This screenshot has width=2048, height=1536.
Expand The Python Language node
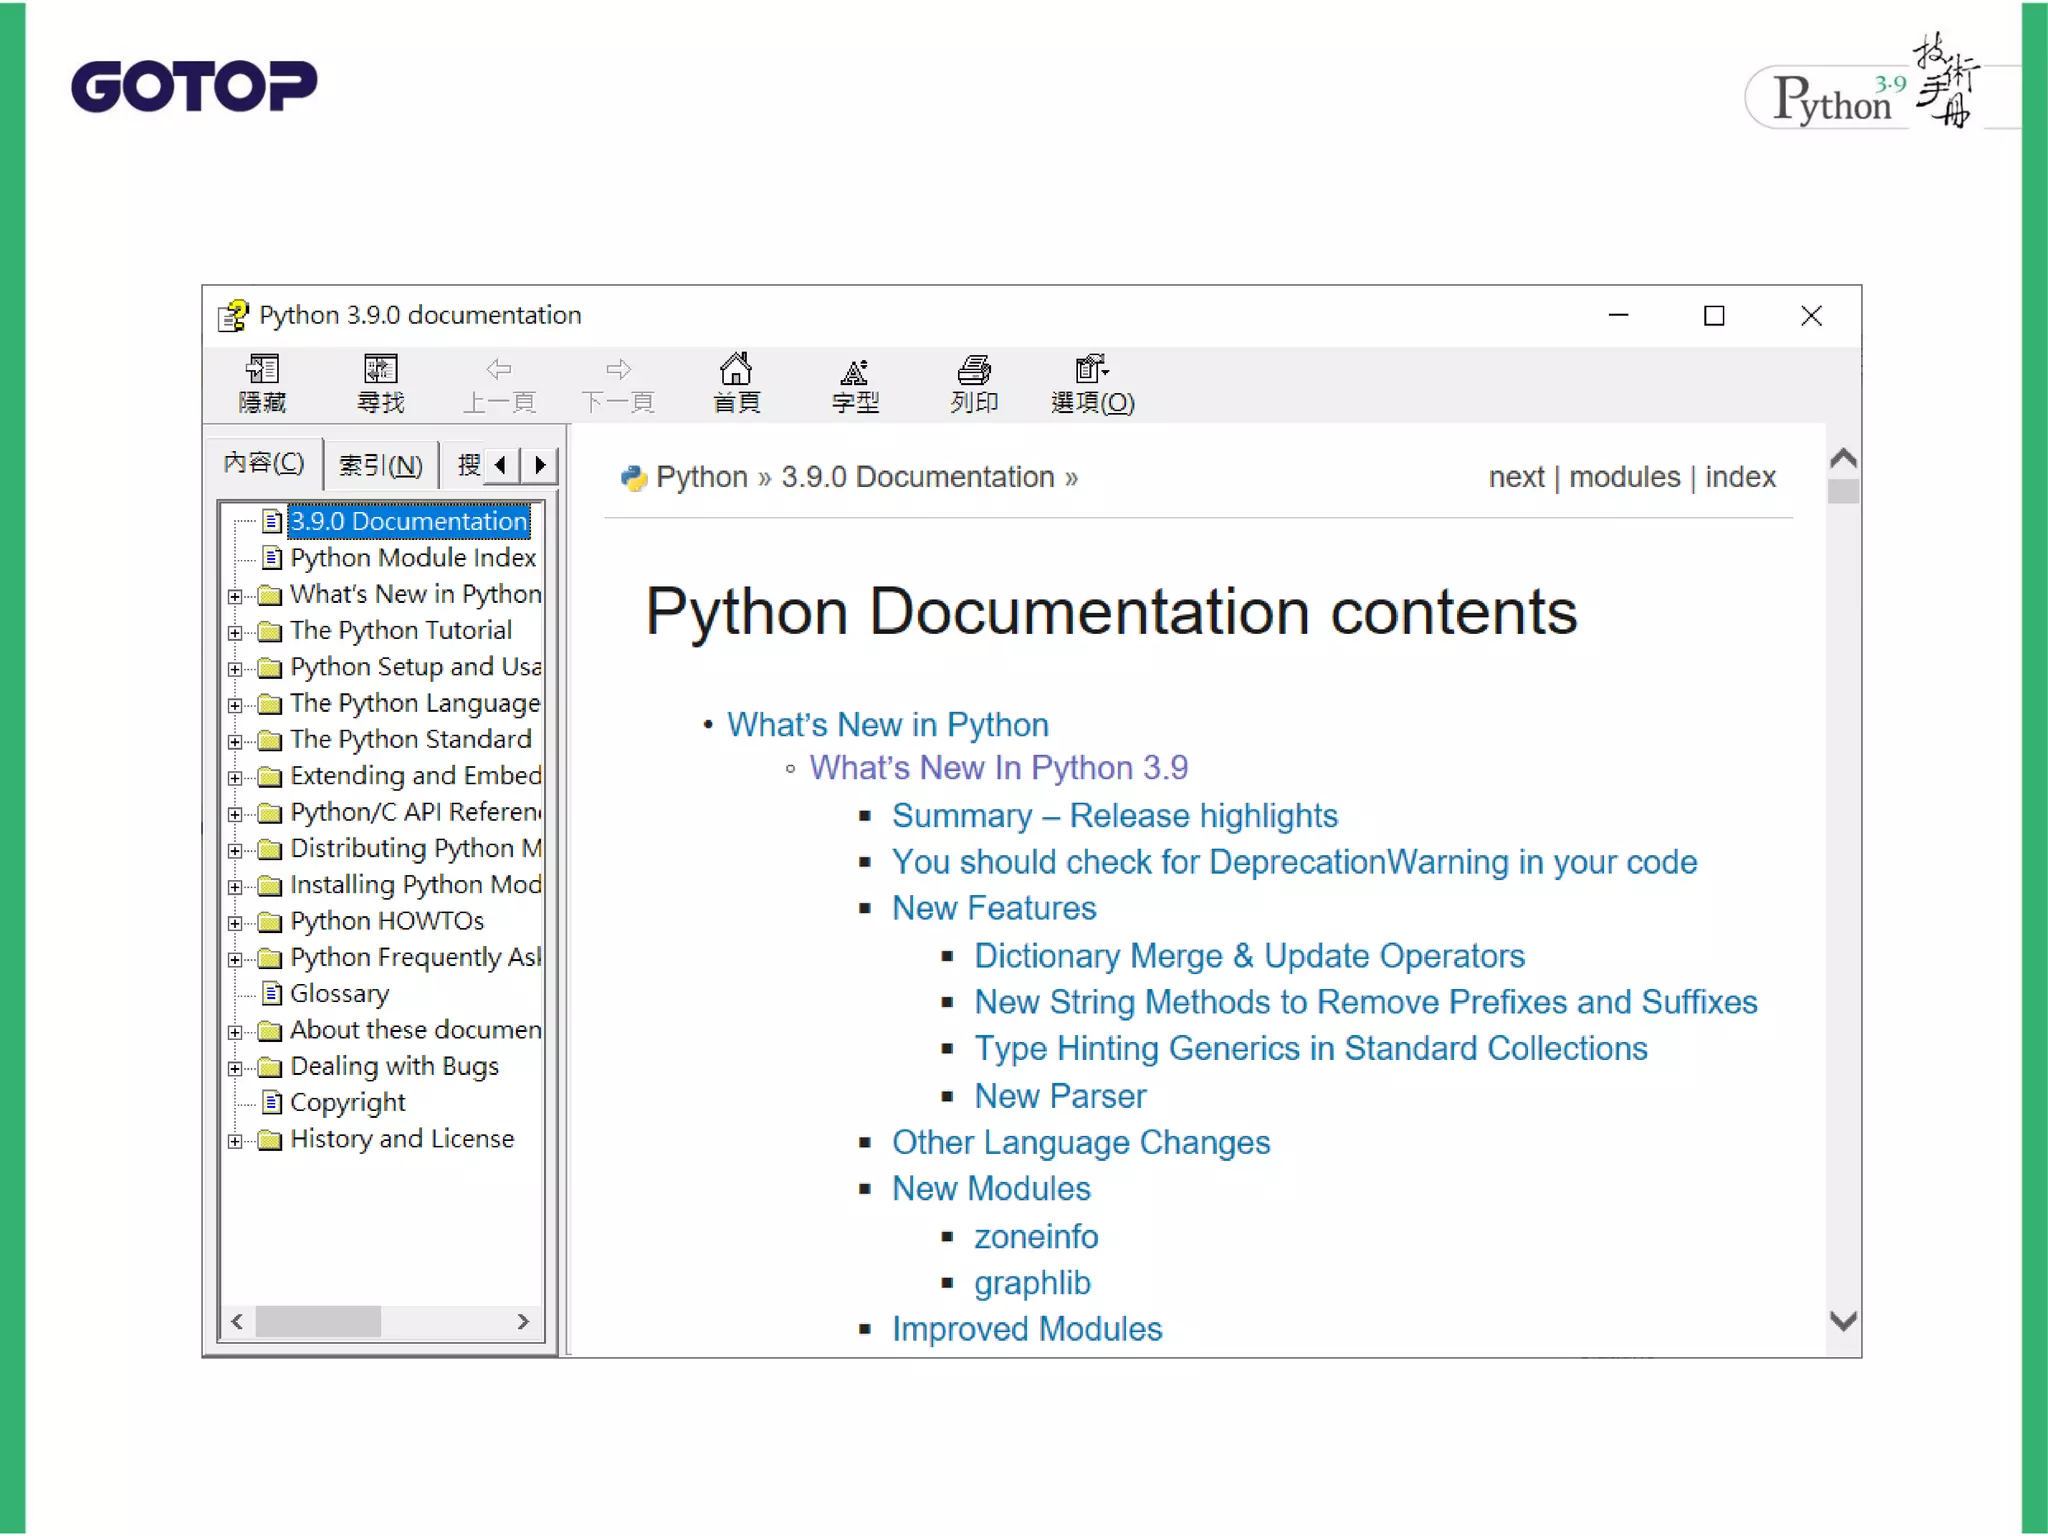point(235,705)
